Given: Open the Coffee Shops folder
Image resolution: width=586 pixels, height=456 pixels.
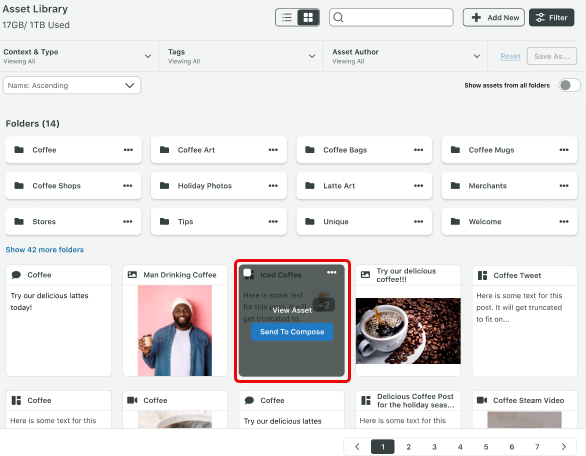Looking at the screenshot, I should pos(74,186).
